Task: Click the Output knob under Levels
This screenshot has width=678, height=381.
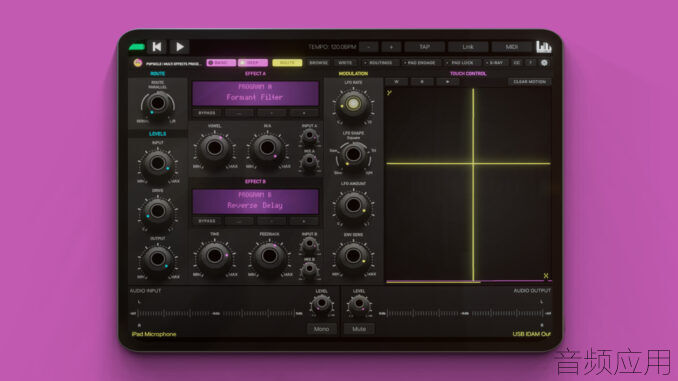Action: pyautogui.click(x=157, y=259)
